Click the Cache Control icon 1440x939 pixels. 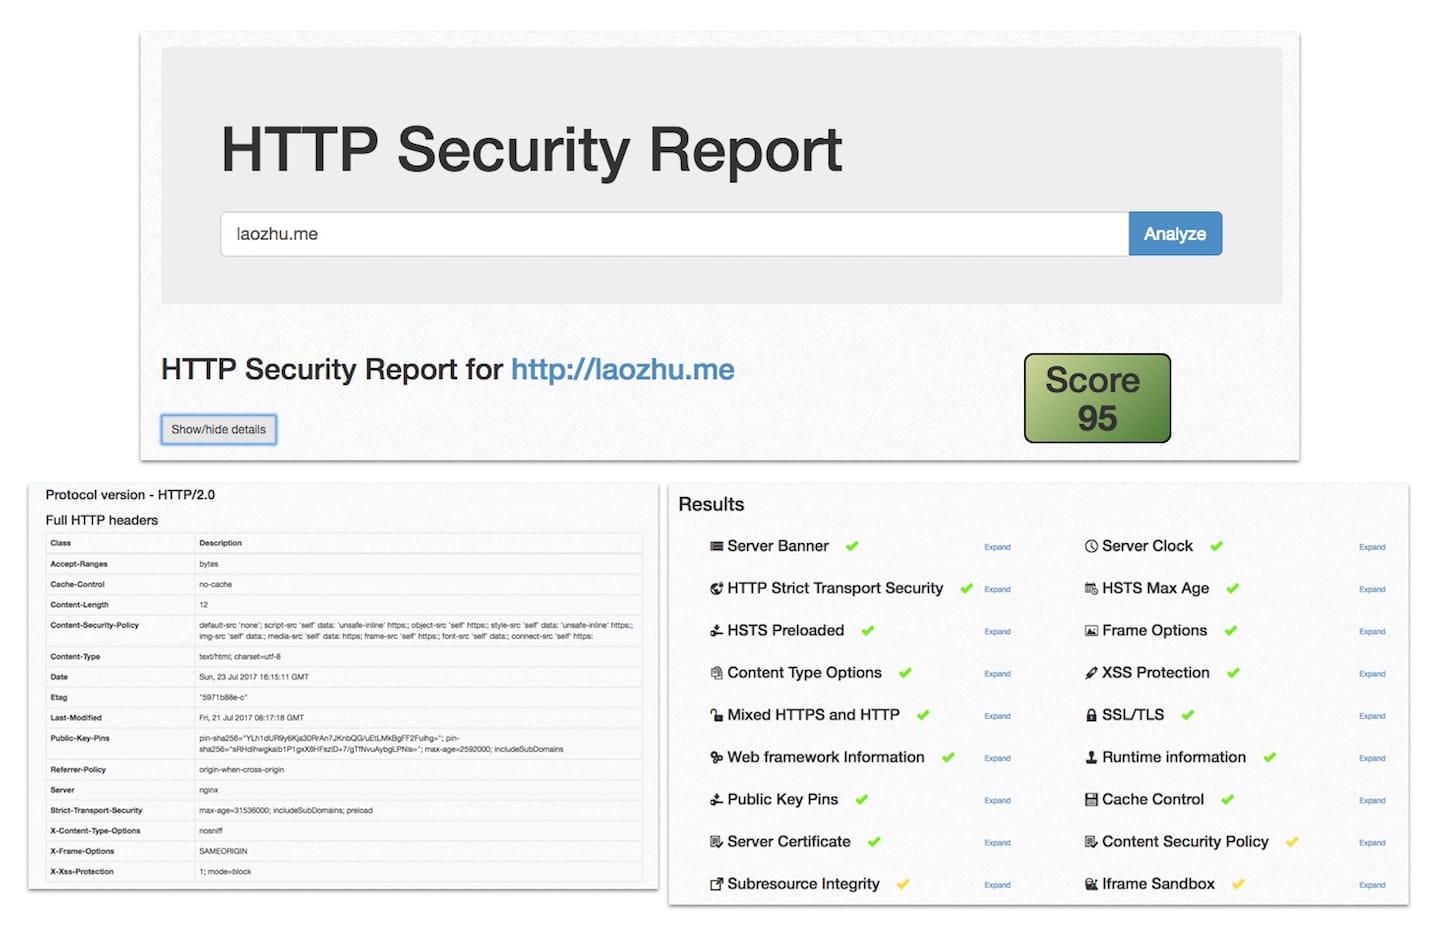pyautogui.click(x=1090, y=799)
